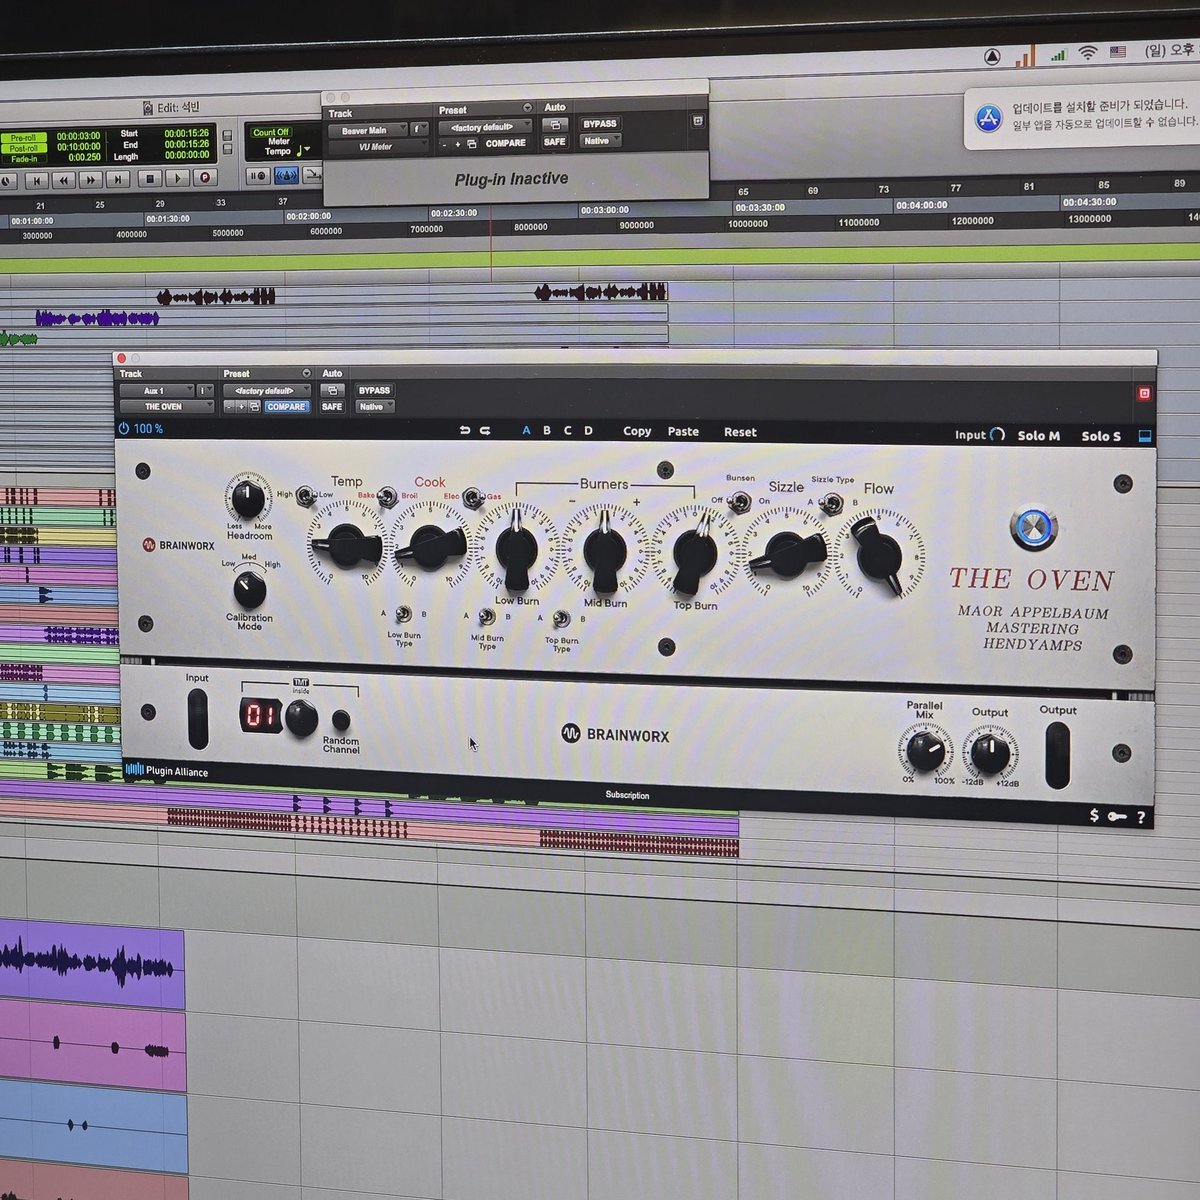Click the automation enable icon in The Oven header
Viewport: 1200px width, 1200px height.
(x=332, y=390)
